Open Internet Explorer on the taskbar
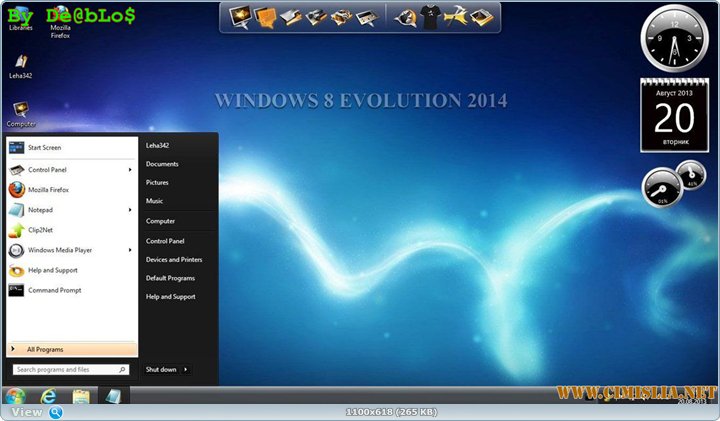Viewport: 720px width, 421px height. coord(46,397)
